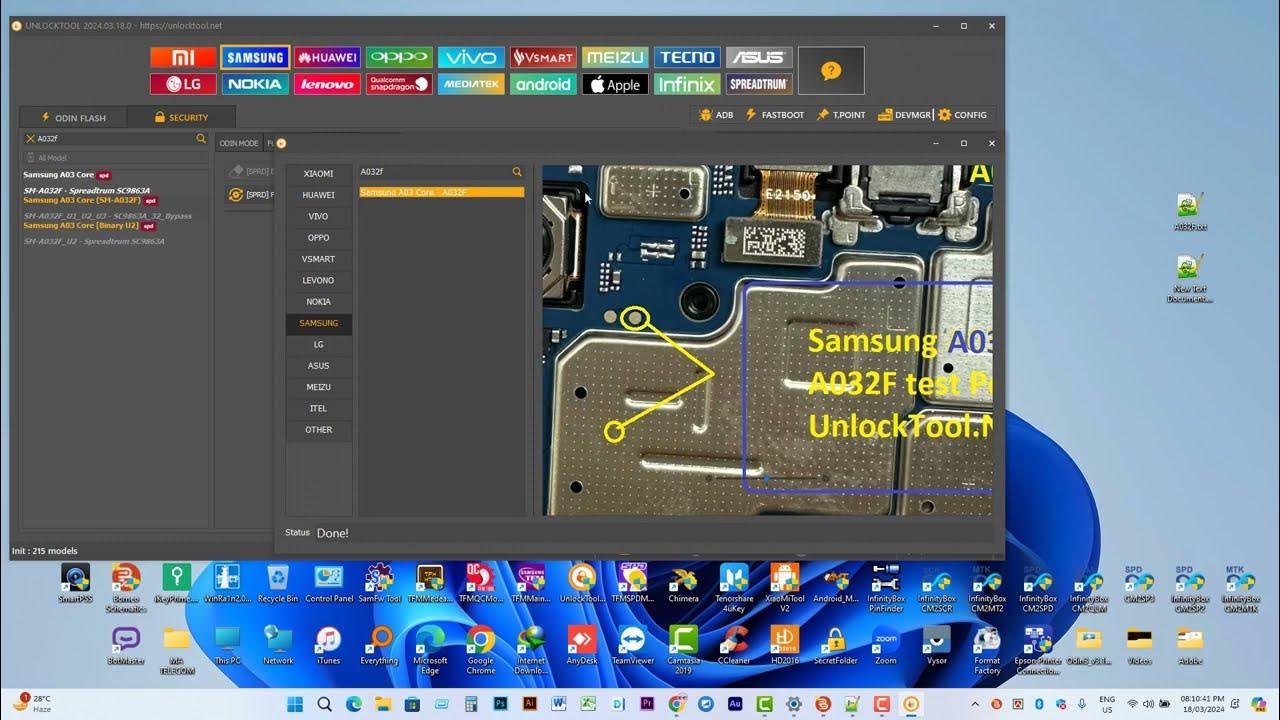Select the Samsung brand logo

point(255,58)
